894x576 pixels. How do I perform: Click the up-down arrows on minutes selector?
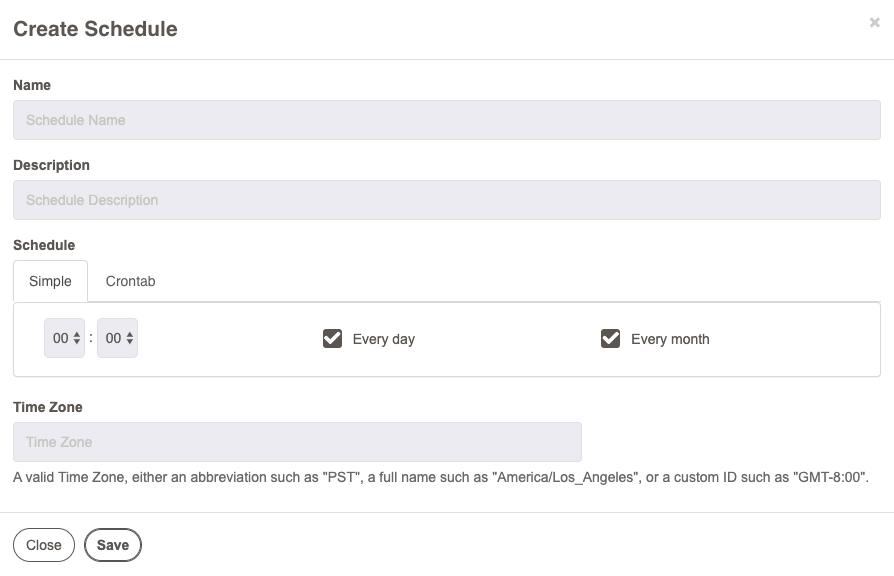click(x=129, y=338)
